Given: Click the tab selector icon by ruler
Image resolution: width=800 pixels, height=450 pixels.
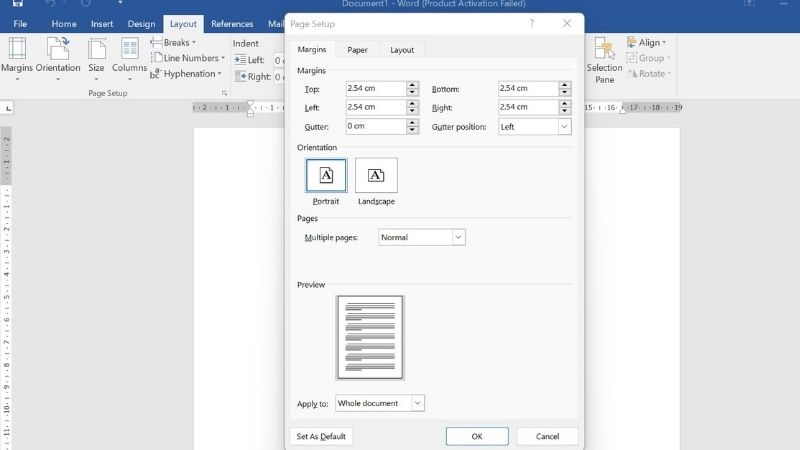Looking at the screenshot, I should point(8,108).
